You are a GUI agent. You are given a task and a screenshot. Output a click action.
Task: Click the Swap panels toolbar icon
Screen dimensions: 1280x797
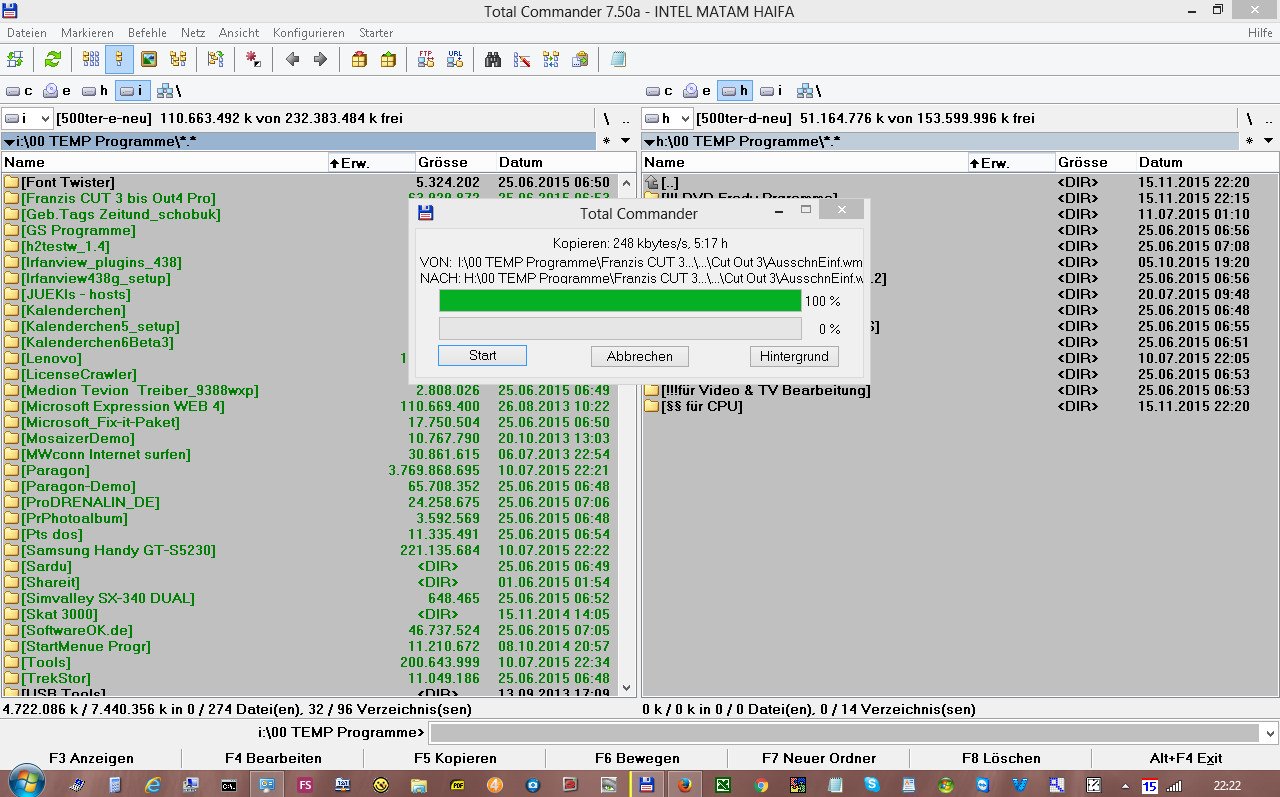click(x=215, y=59)
